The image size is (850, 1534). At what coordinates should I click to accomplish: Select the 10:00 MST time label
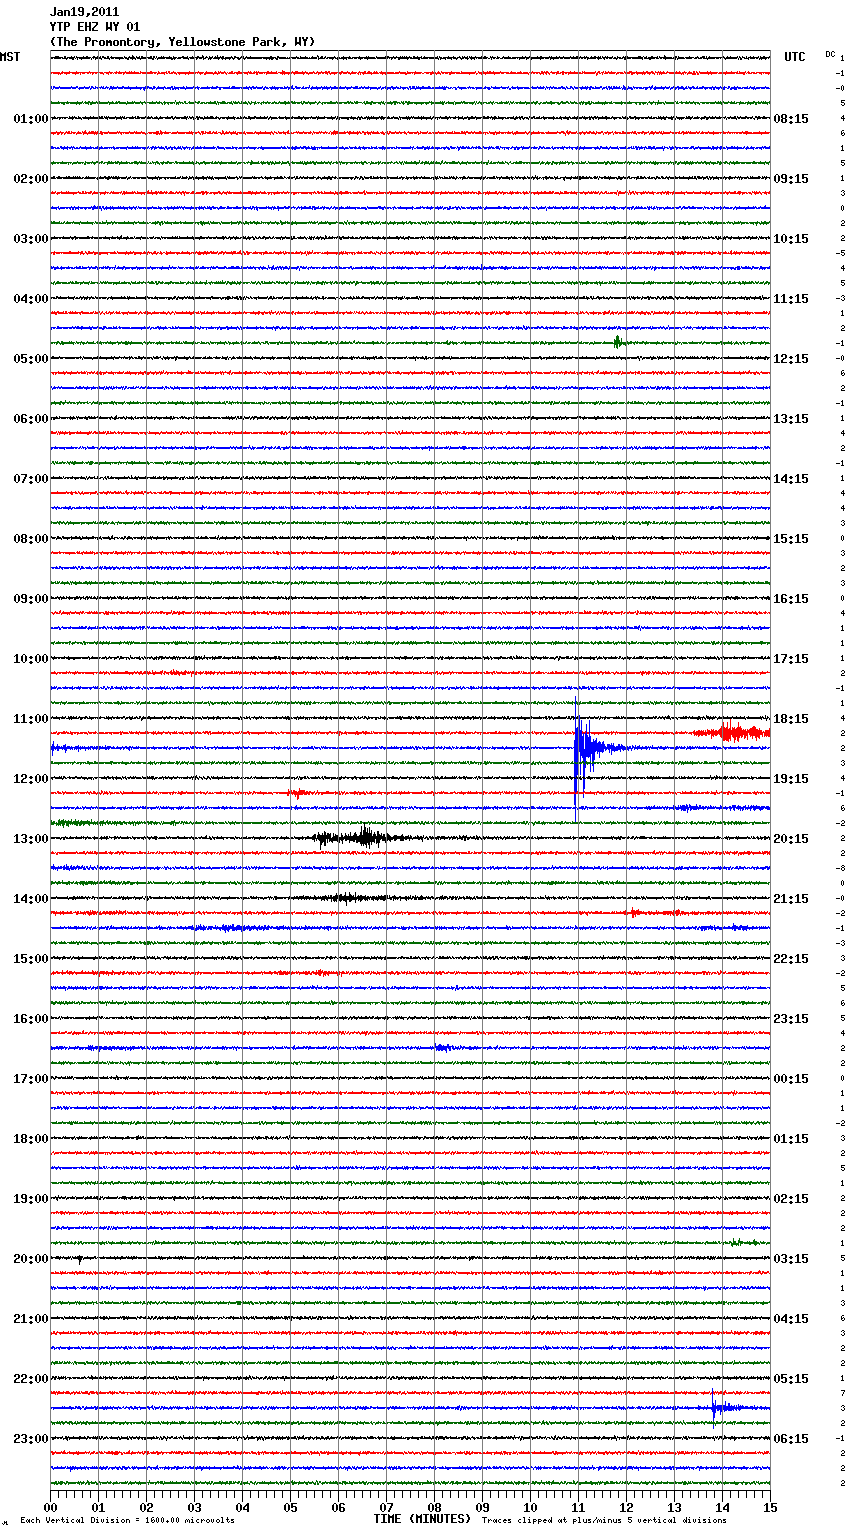click(31, 659)
